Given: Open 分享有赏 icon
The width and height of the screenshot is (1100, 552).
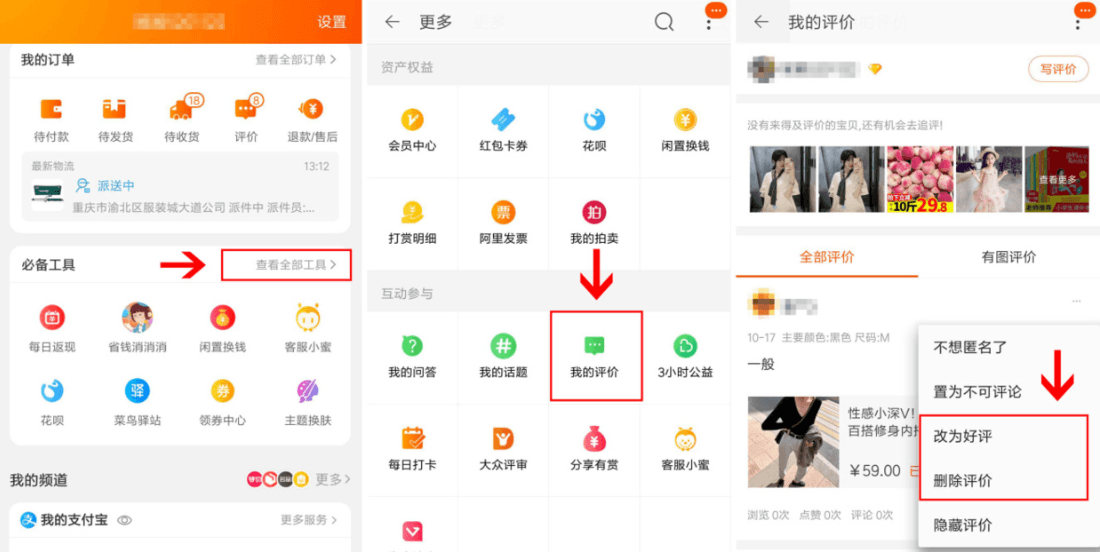Looking at the screenshot, I should (594, 438).
